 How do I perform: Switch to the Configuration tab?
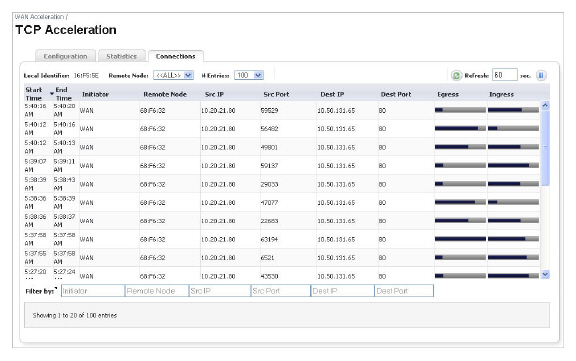[x=65, y=56]
